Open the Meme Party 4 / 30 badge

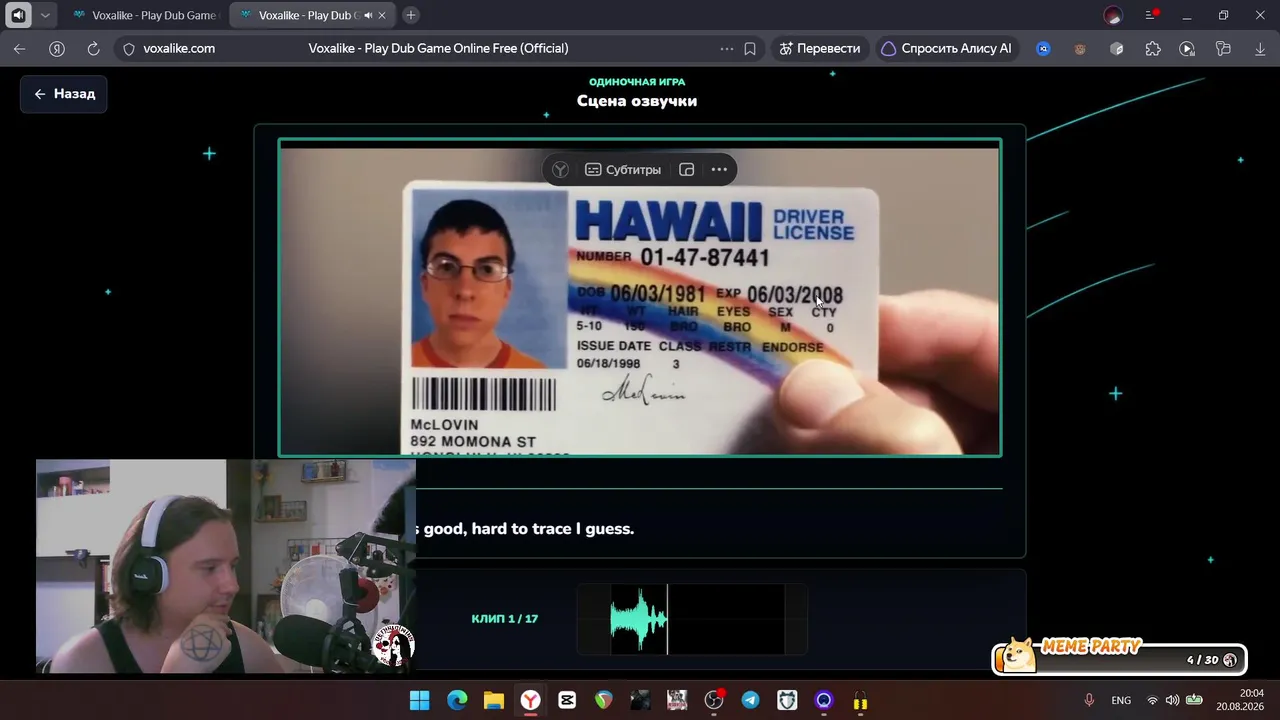(x=1120, y=656)
